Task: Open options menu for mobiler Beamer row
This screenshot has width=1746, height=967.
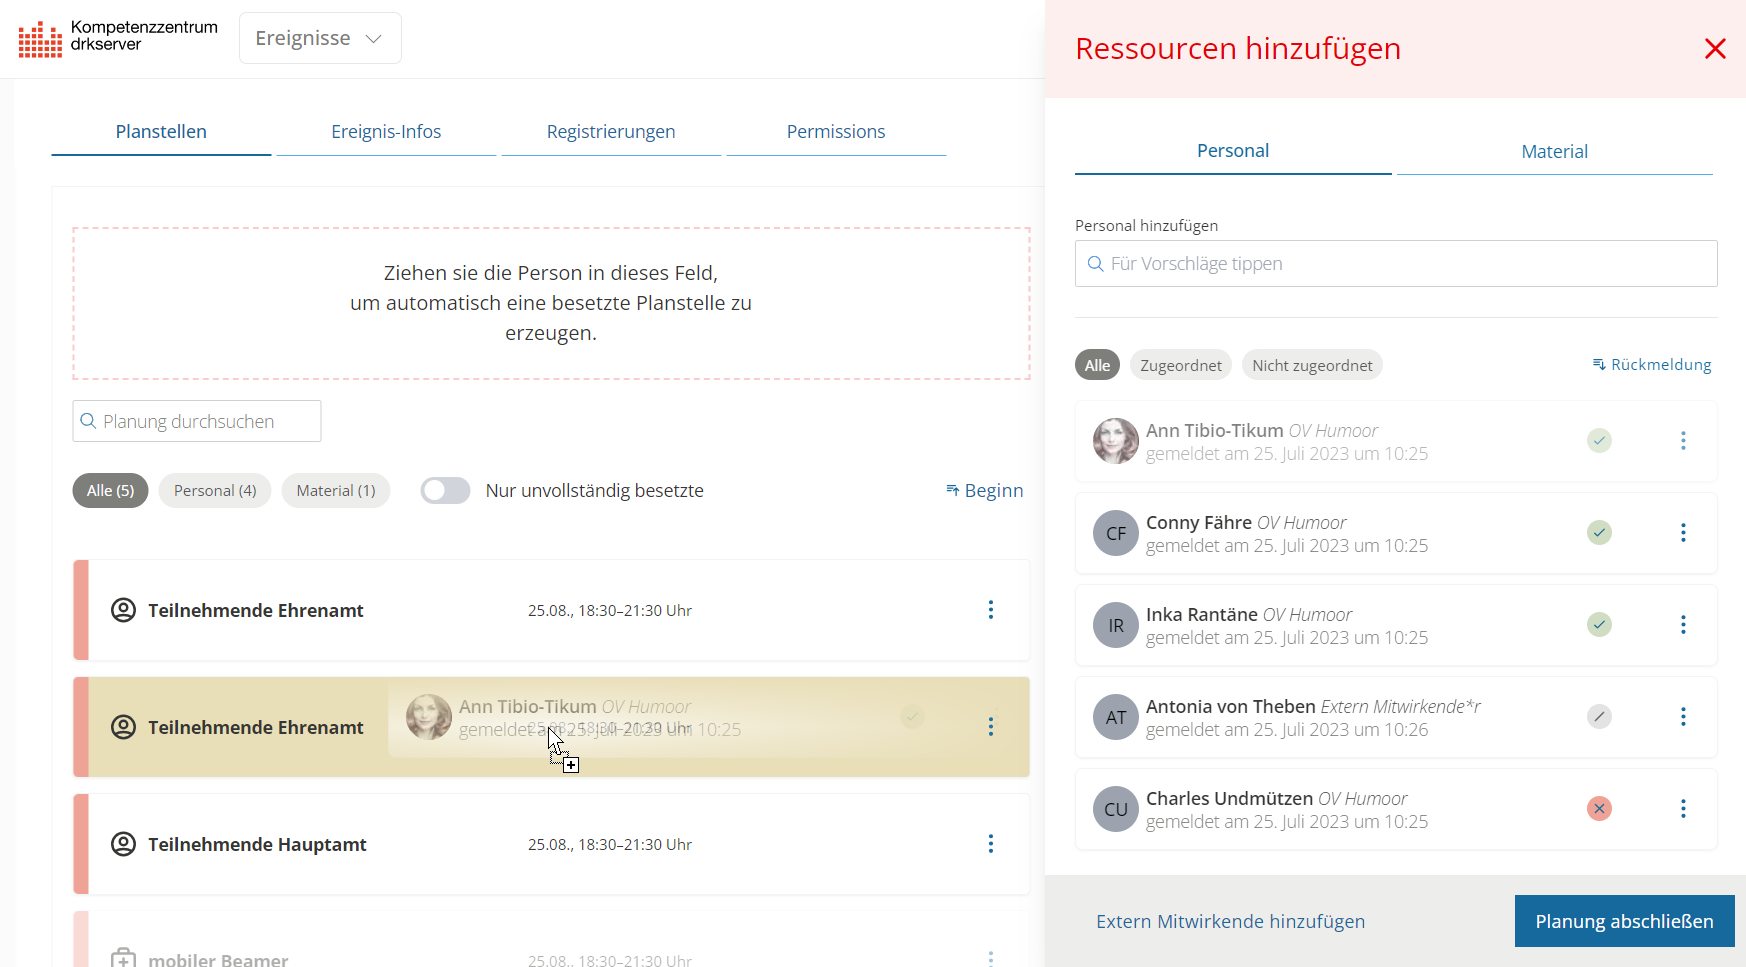Action: coord(991,958)
